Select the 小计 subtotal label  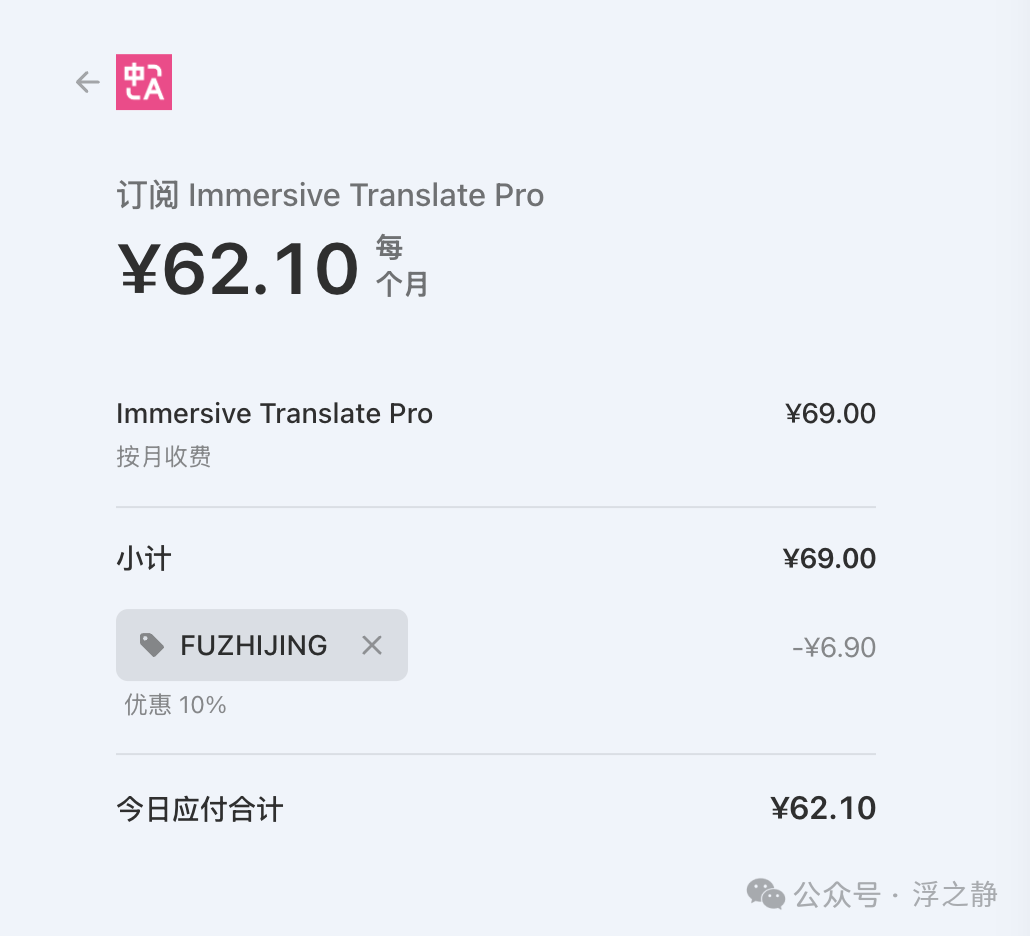tap(144, 559)
